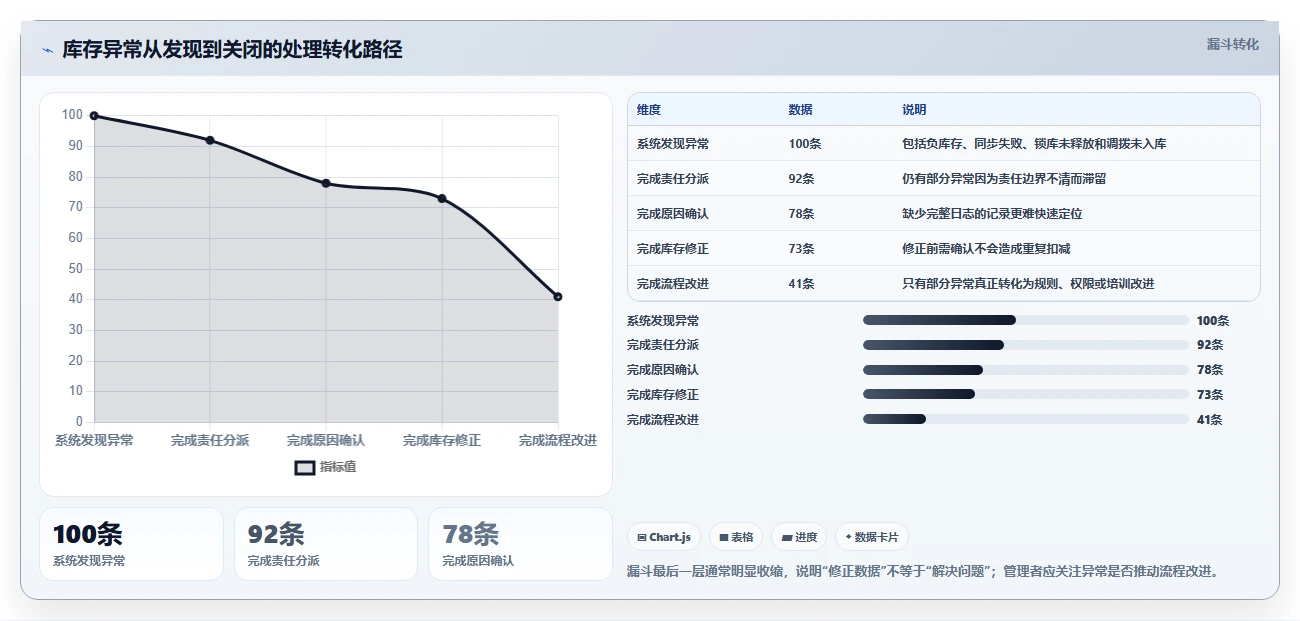Click the x-axis label 完成原因确认
1300x621 pixels.
[x=326, y=440]
